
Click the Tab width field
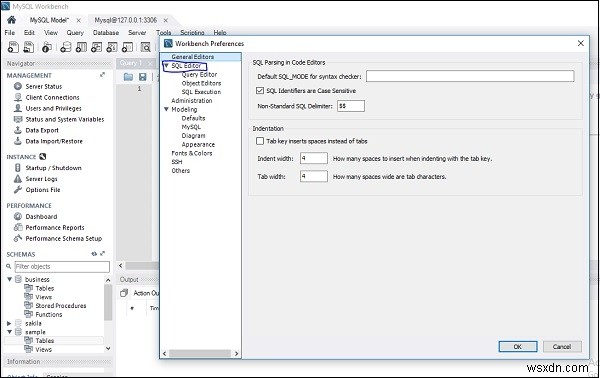(314, 176)
